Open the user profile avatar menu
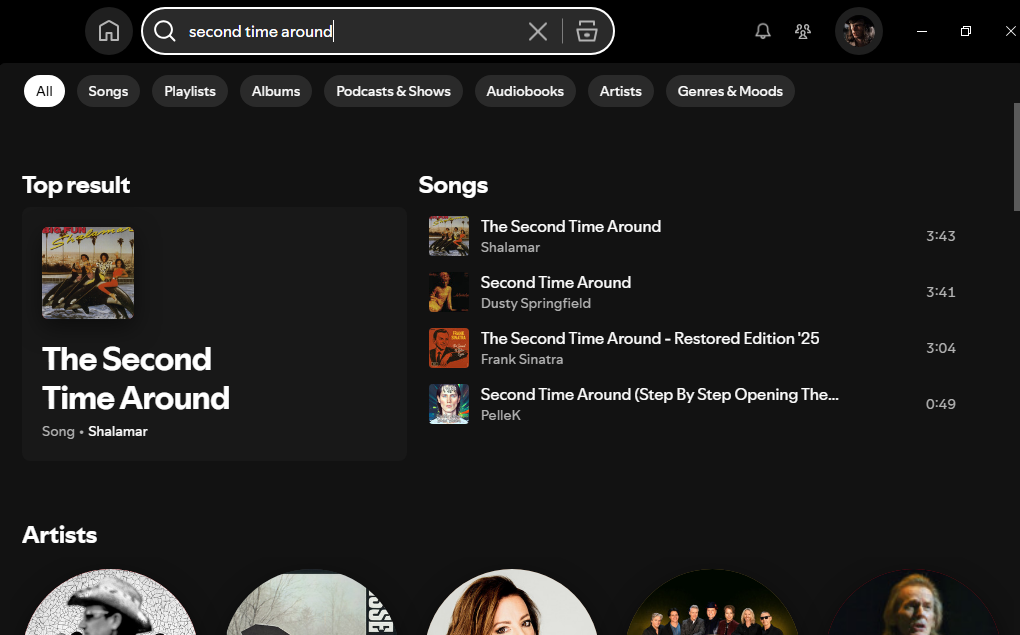 [x=859, y=31]
